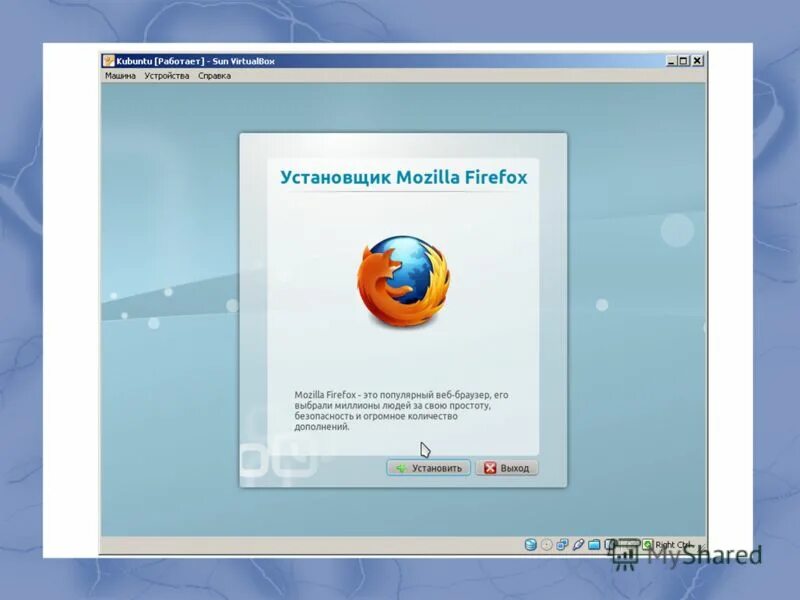Viewport: 800px width, 600px height.
Task: Click the installer heading Установщик Mozilla Firefox
Action: tap(404, 177)
